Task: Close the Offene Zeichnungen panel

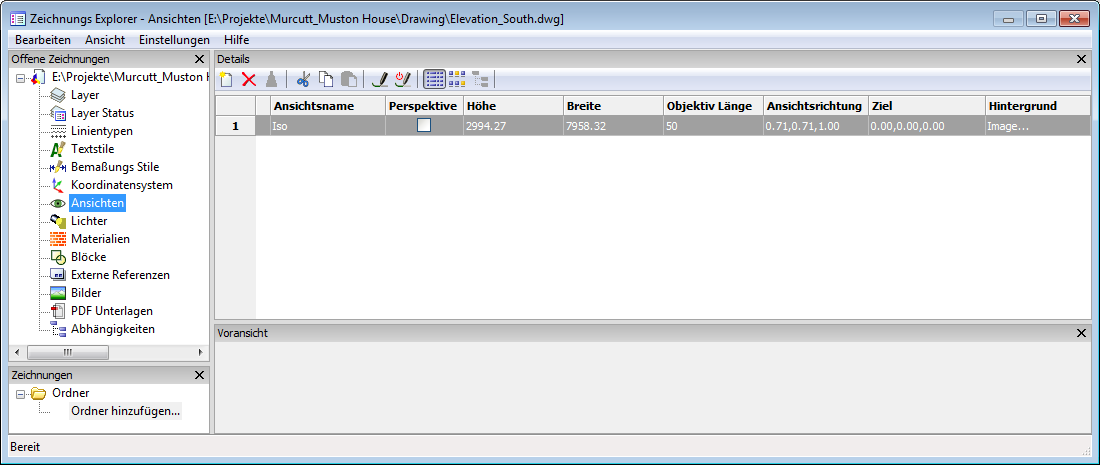Action: point(199,59)
